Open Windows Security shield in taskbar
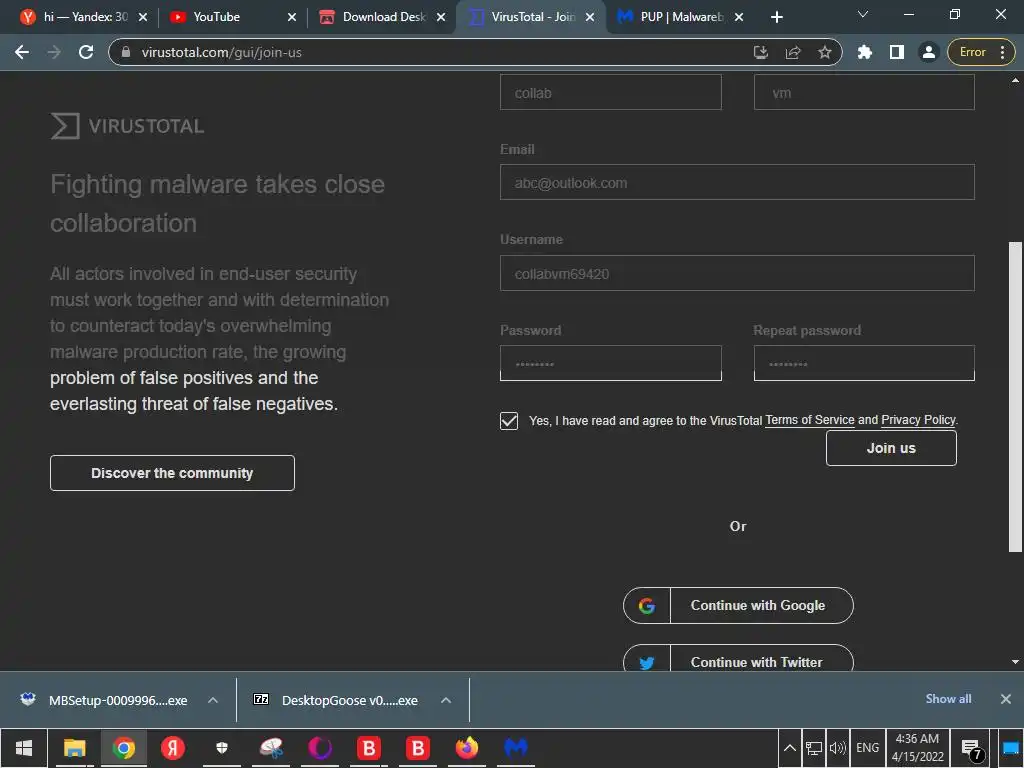The height and width of the screenshot is (768, 1024). tap(221, 748)
